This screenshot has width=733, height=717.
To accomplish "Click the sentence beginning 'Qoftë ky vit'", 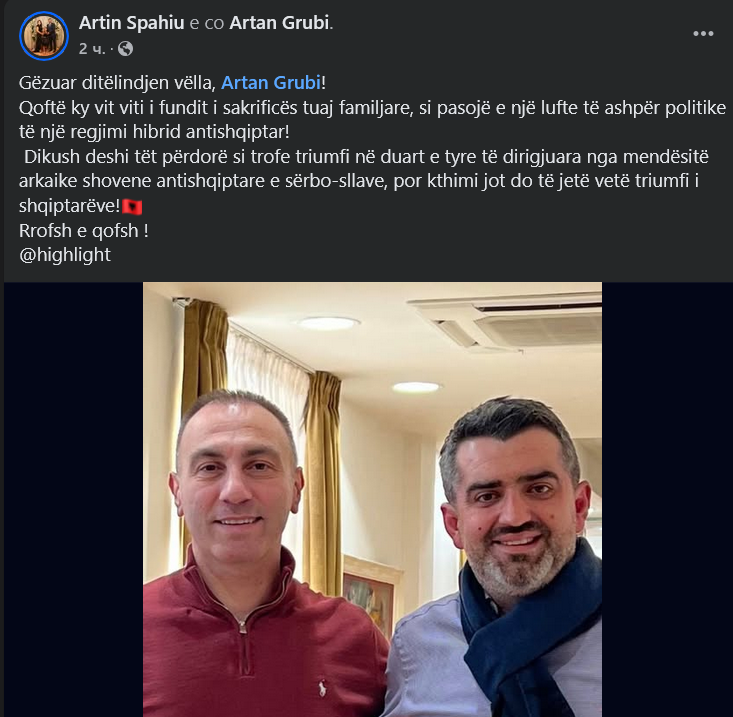I will [372, 120].
